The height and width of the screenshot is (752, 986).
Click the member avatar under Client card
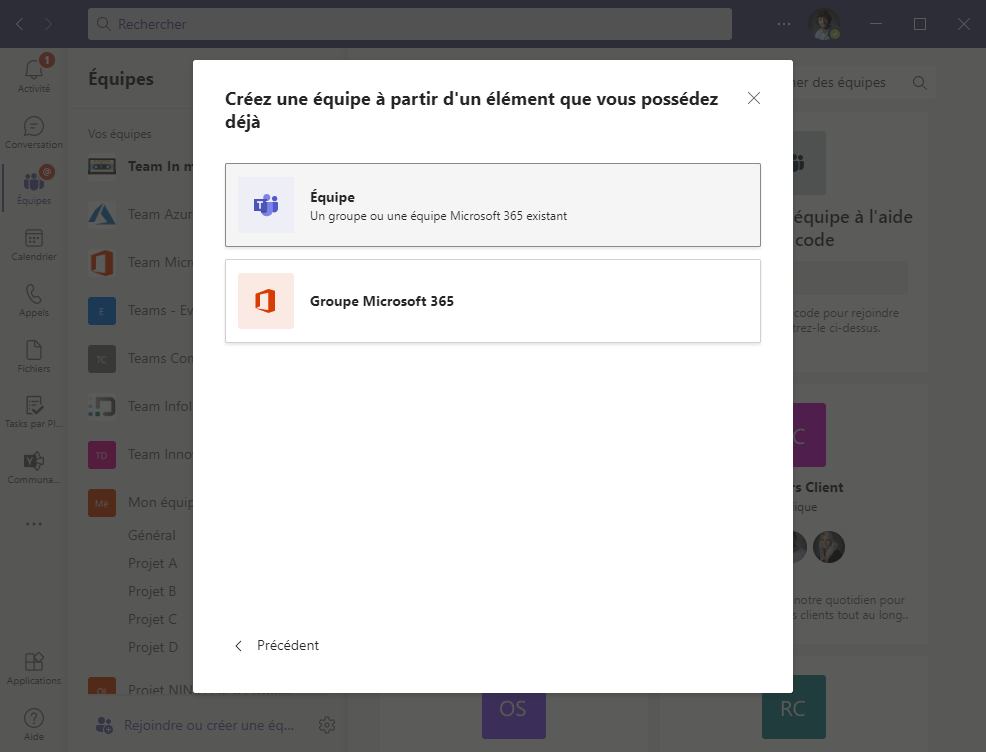coord(828,547)
